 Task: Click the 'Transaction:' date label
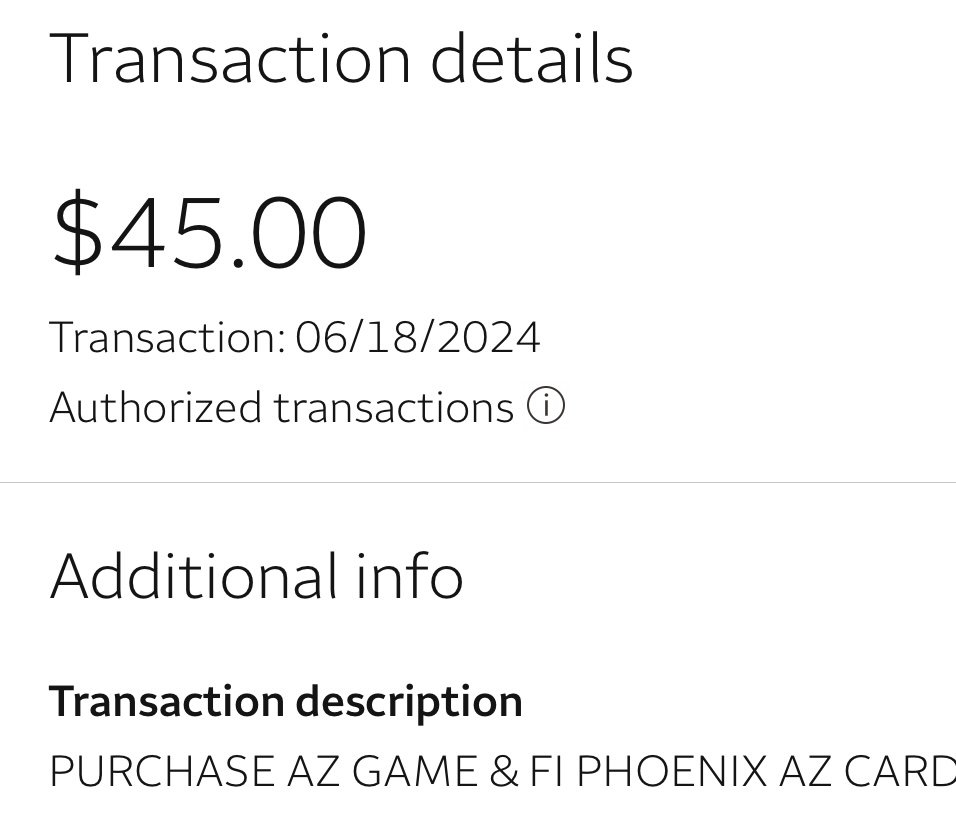[x=168, y=337]
